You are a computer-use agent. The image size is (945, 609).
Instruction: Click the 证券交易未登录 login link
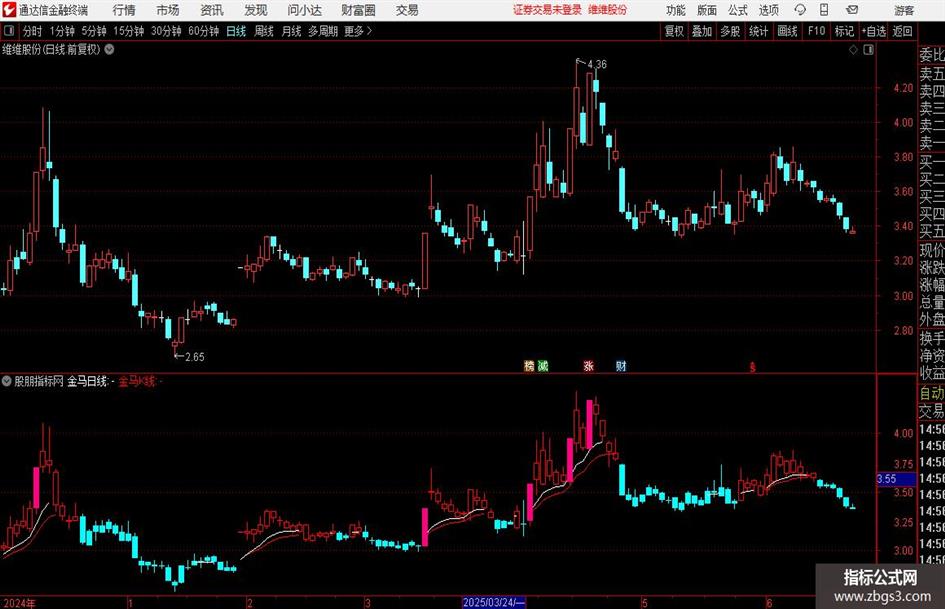(548, 10)
